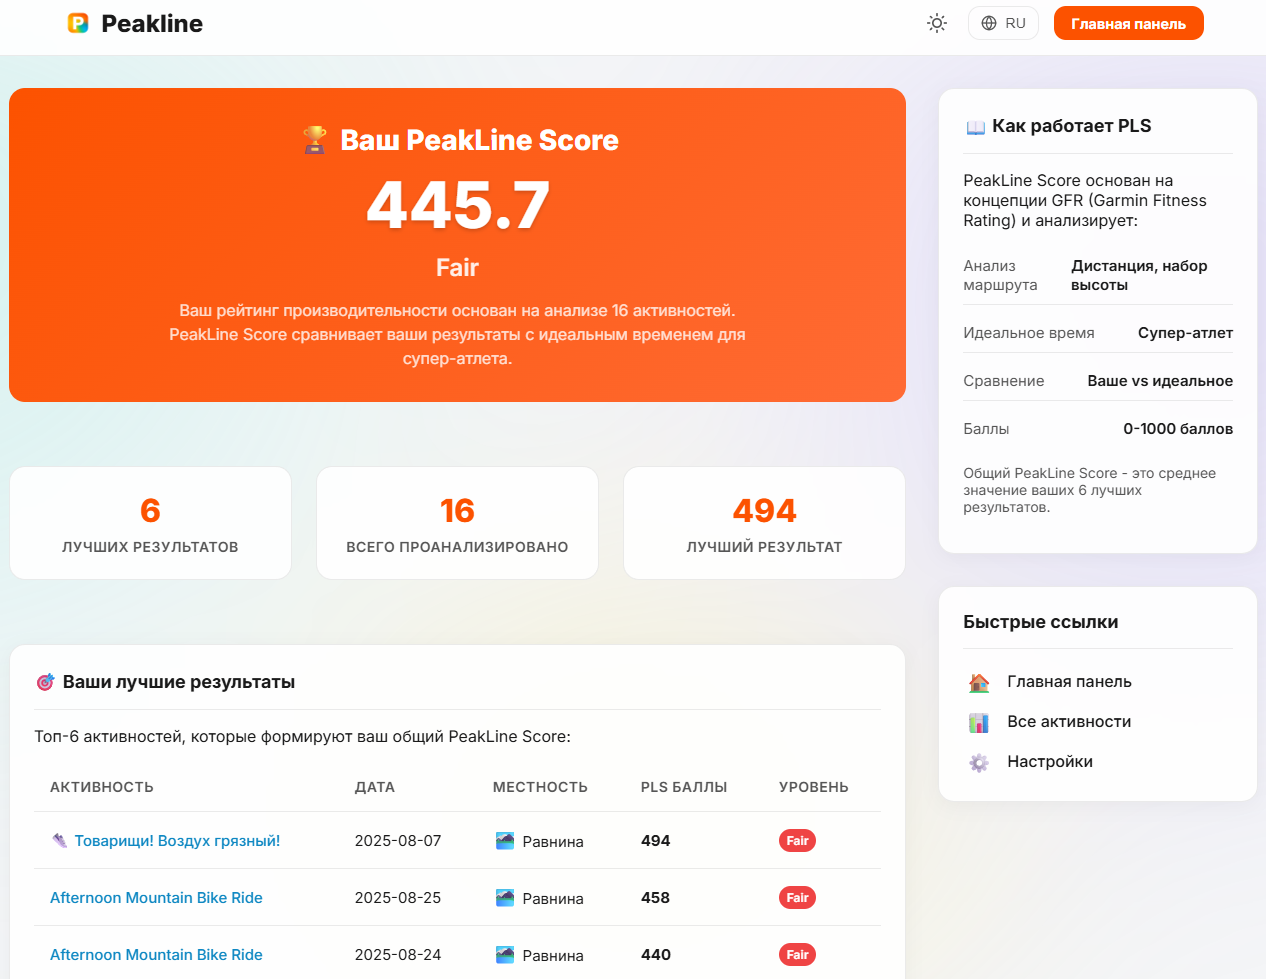Viewport: 1266px width, 979px height.
Task: Click the Лучший результат 494 stat card
Action: (764, 523)
